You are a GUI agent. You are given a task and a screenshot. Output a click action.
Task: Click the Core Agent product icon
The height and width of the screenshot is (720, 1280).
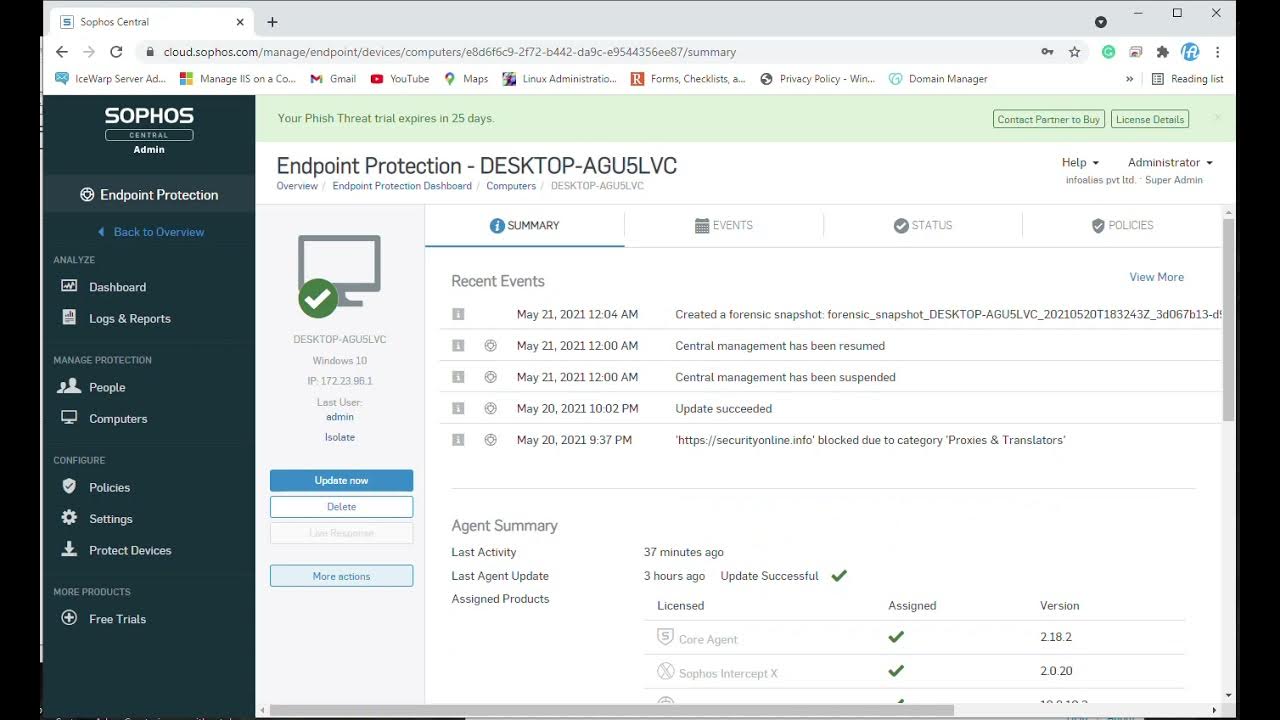pyautogui.click(x=665, y=637)
